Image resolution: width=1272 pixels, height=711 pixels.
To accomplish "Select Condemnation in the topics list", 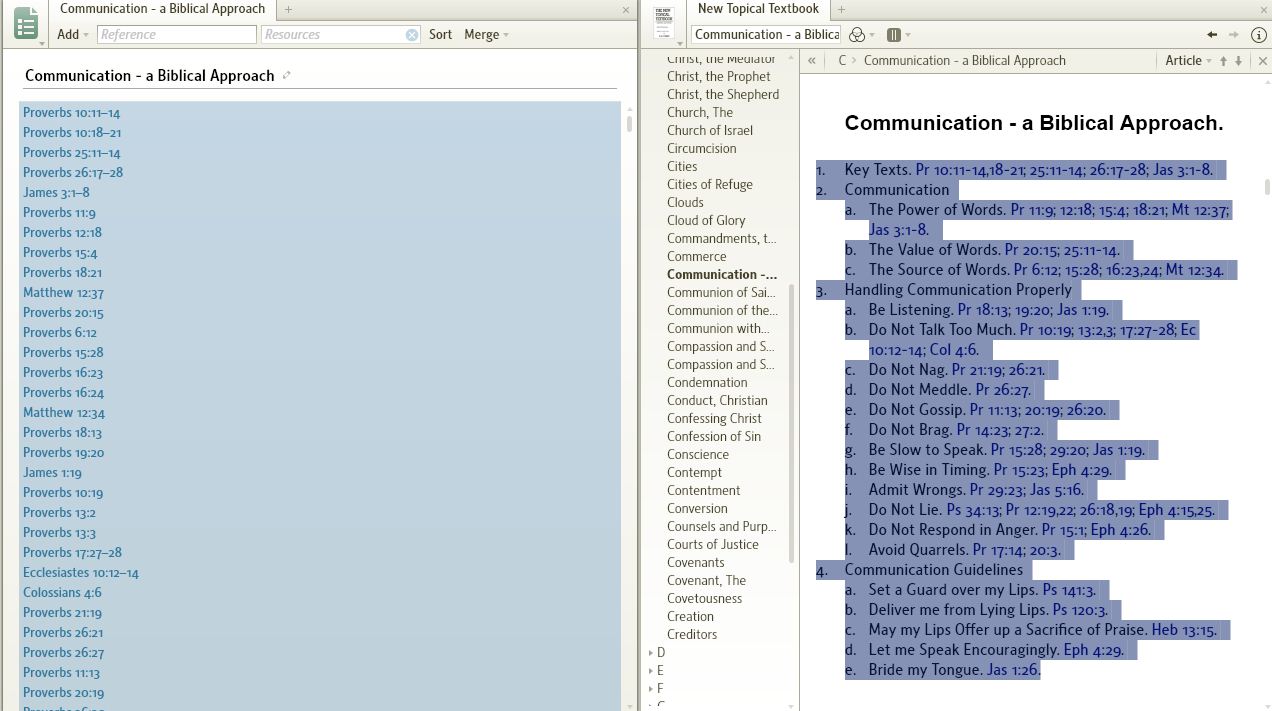I will [707, 382].
